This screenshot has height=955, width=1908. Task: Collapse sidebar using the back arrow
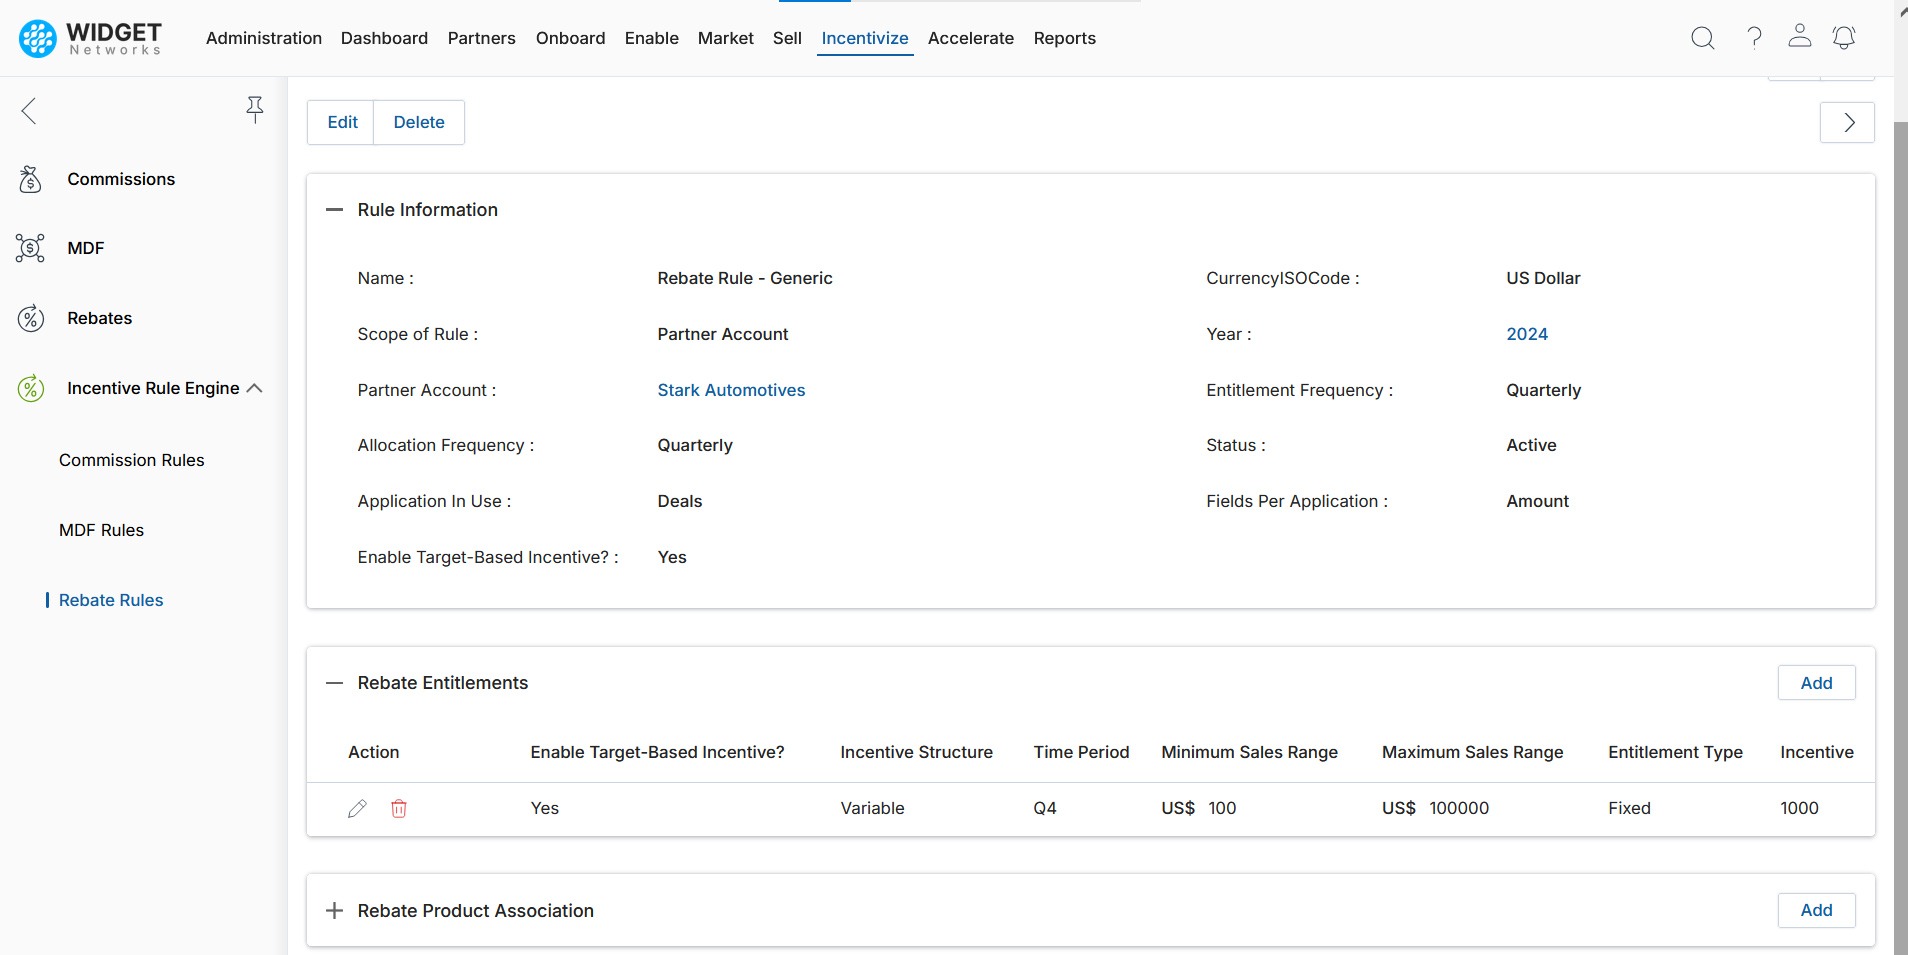(x=29, y=110)
